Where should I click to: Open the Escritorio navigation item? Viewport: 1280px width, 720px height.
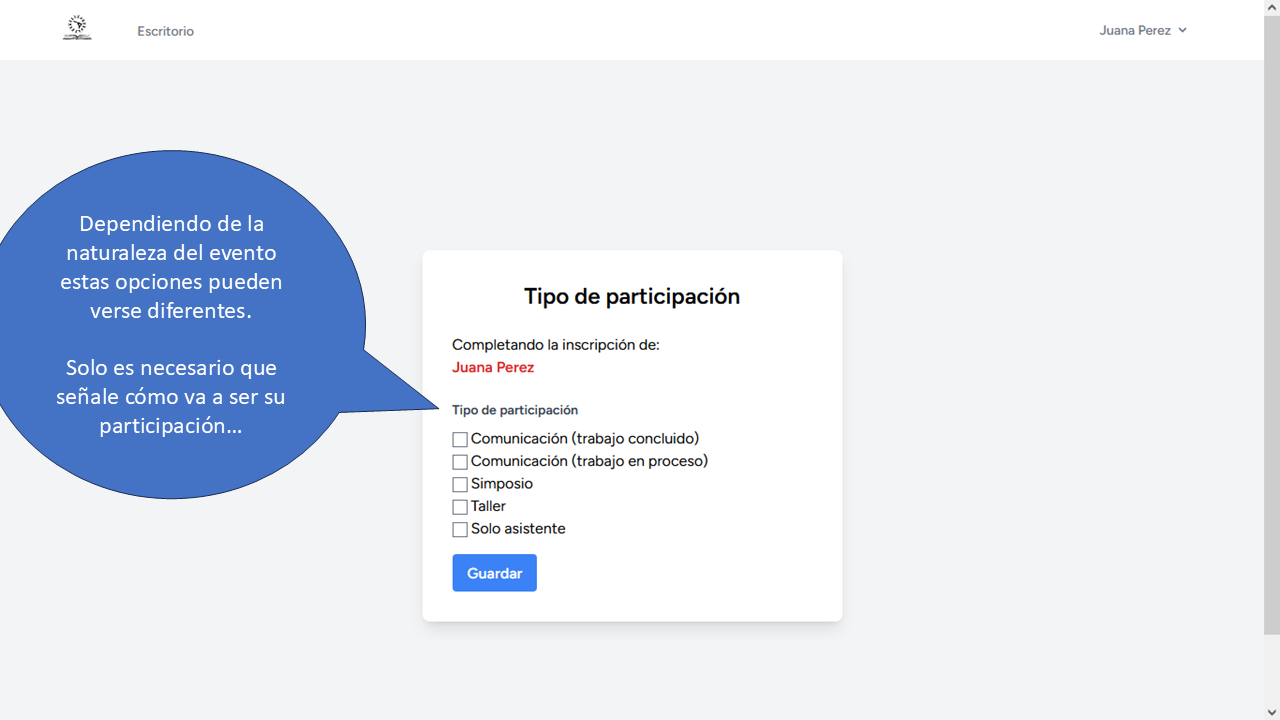tap(165, 31)
